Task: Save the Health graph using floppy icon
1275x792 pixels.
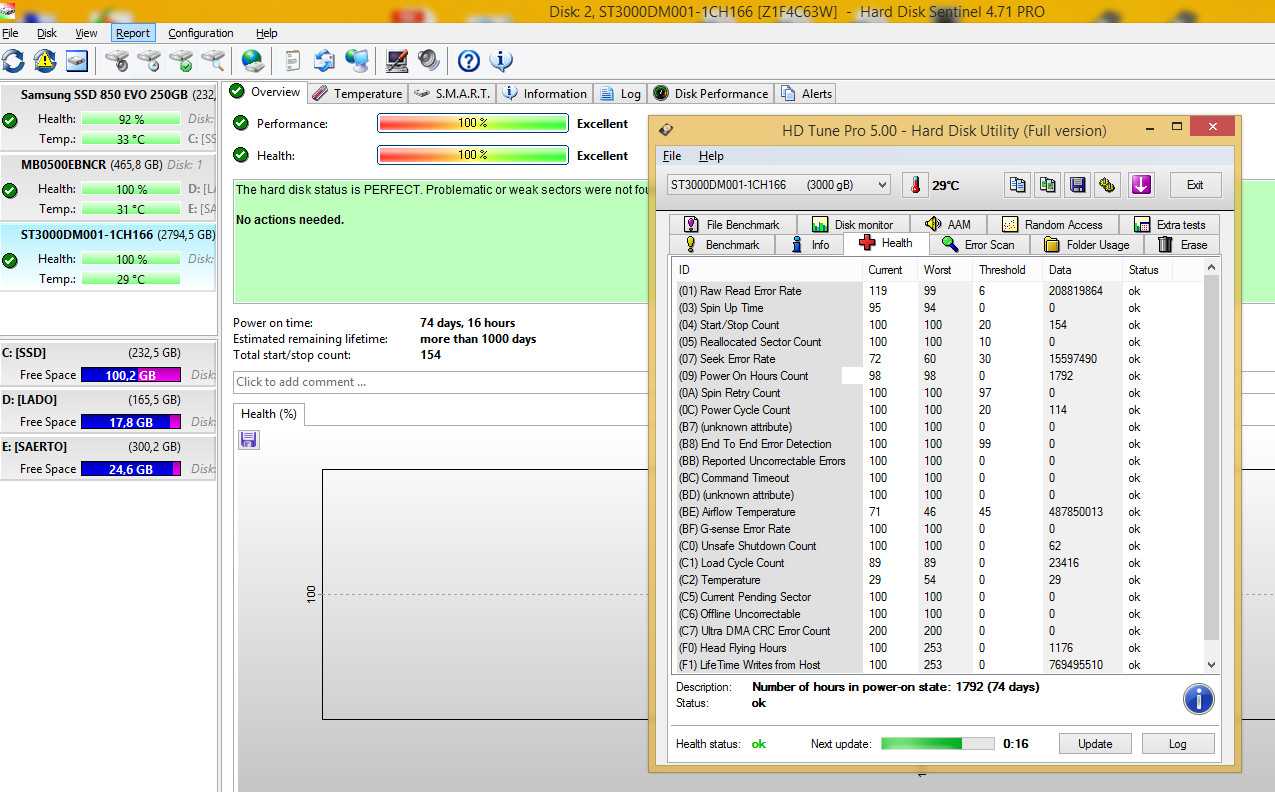Action: [x=248, y=440]
